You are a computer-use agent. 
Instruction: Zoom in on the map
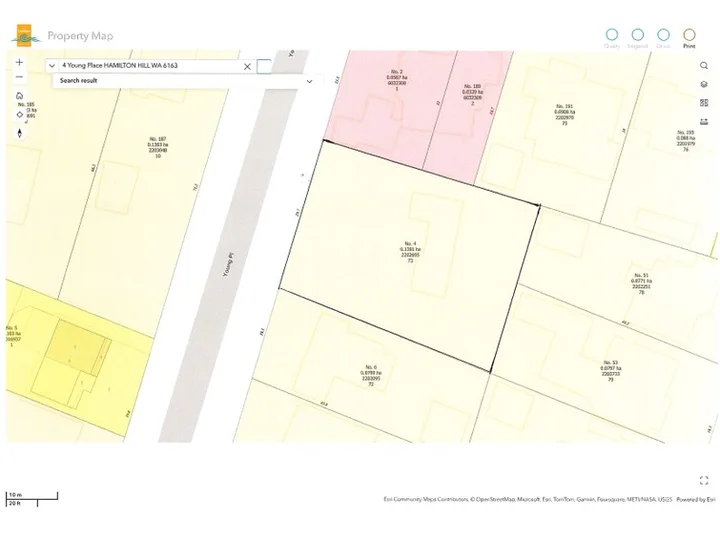point(19,62)
